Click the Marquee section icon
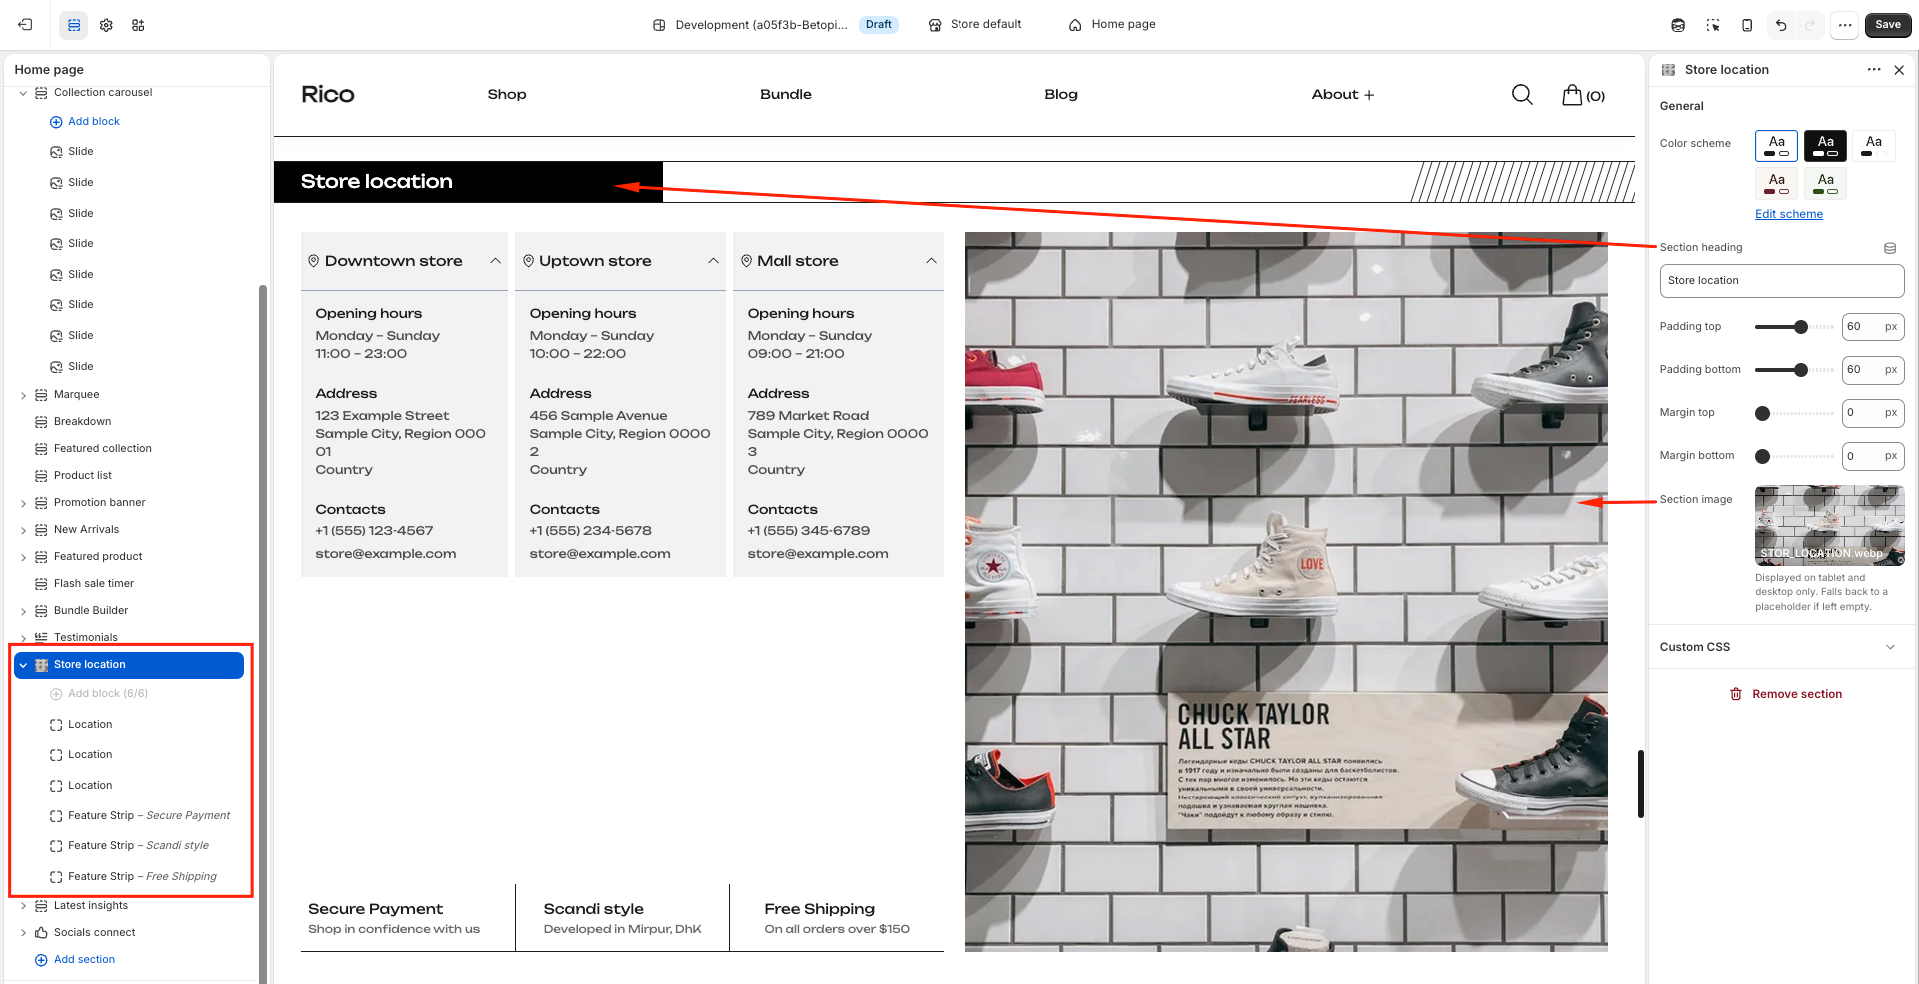Screen dimensions: 1919x984 pos(41,395)
